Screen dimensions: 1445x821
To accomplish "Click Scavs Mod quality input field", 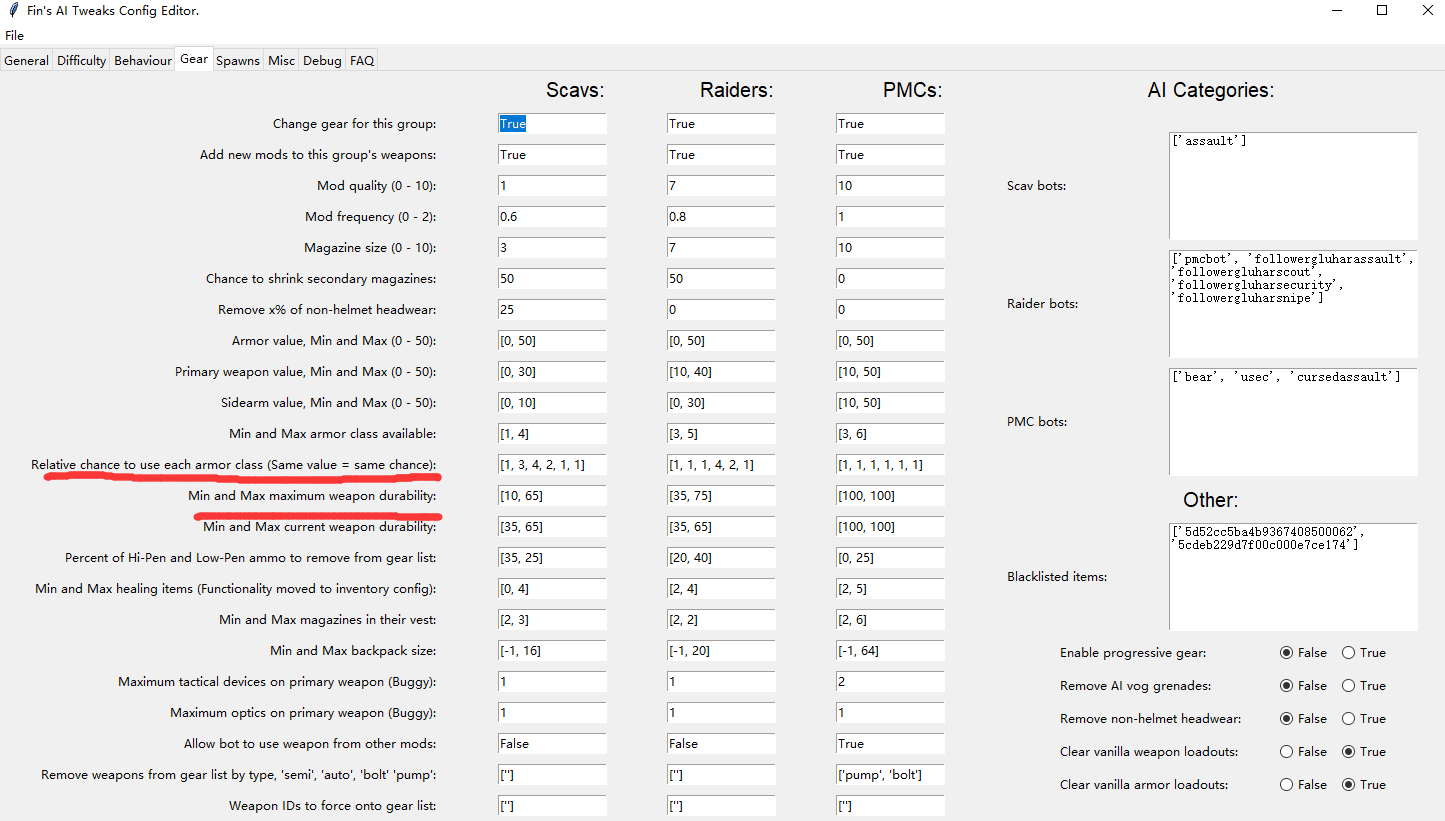I will click(x=552, y=186).
